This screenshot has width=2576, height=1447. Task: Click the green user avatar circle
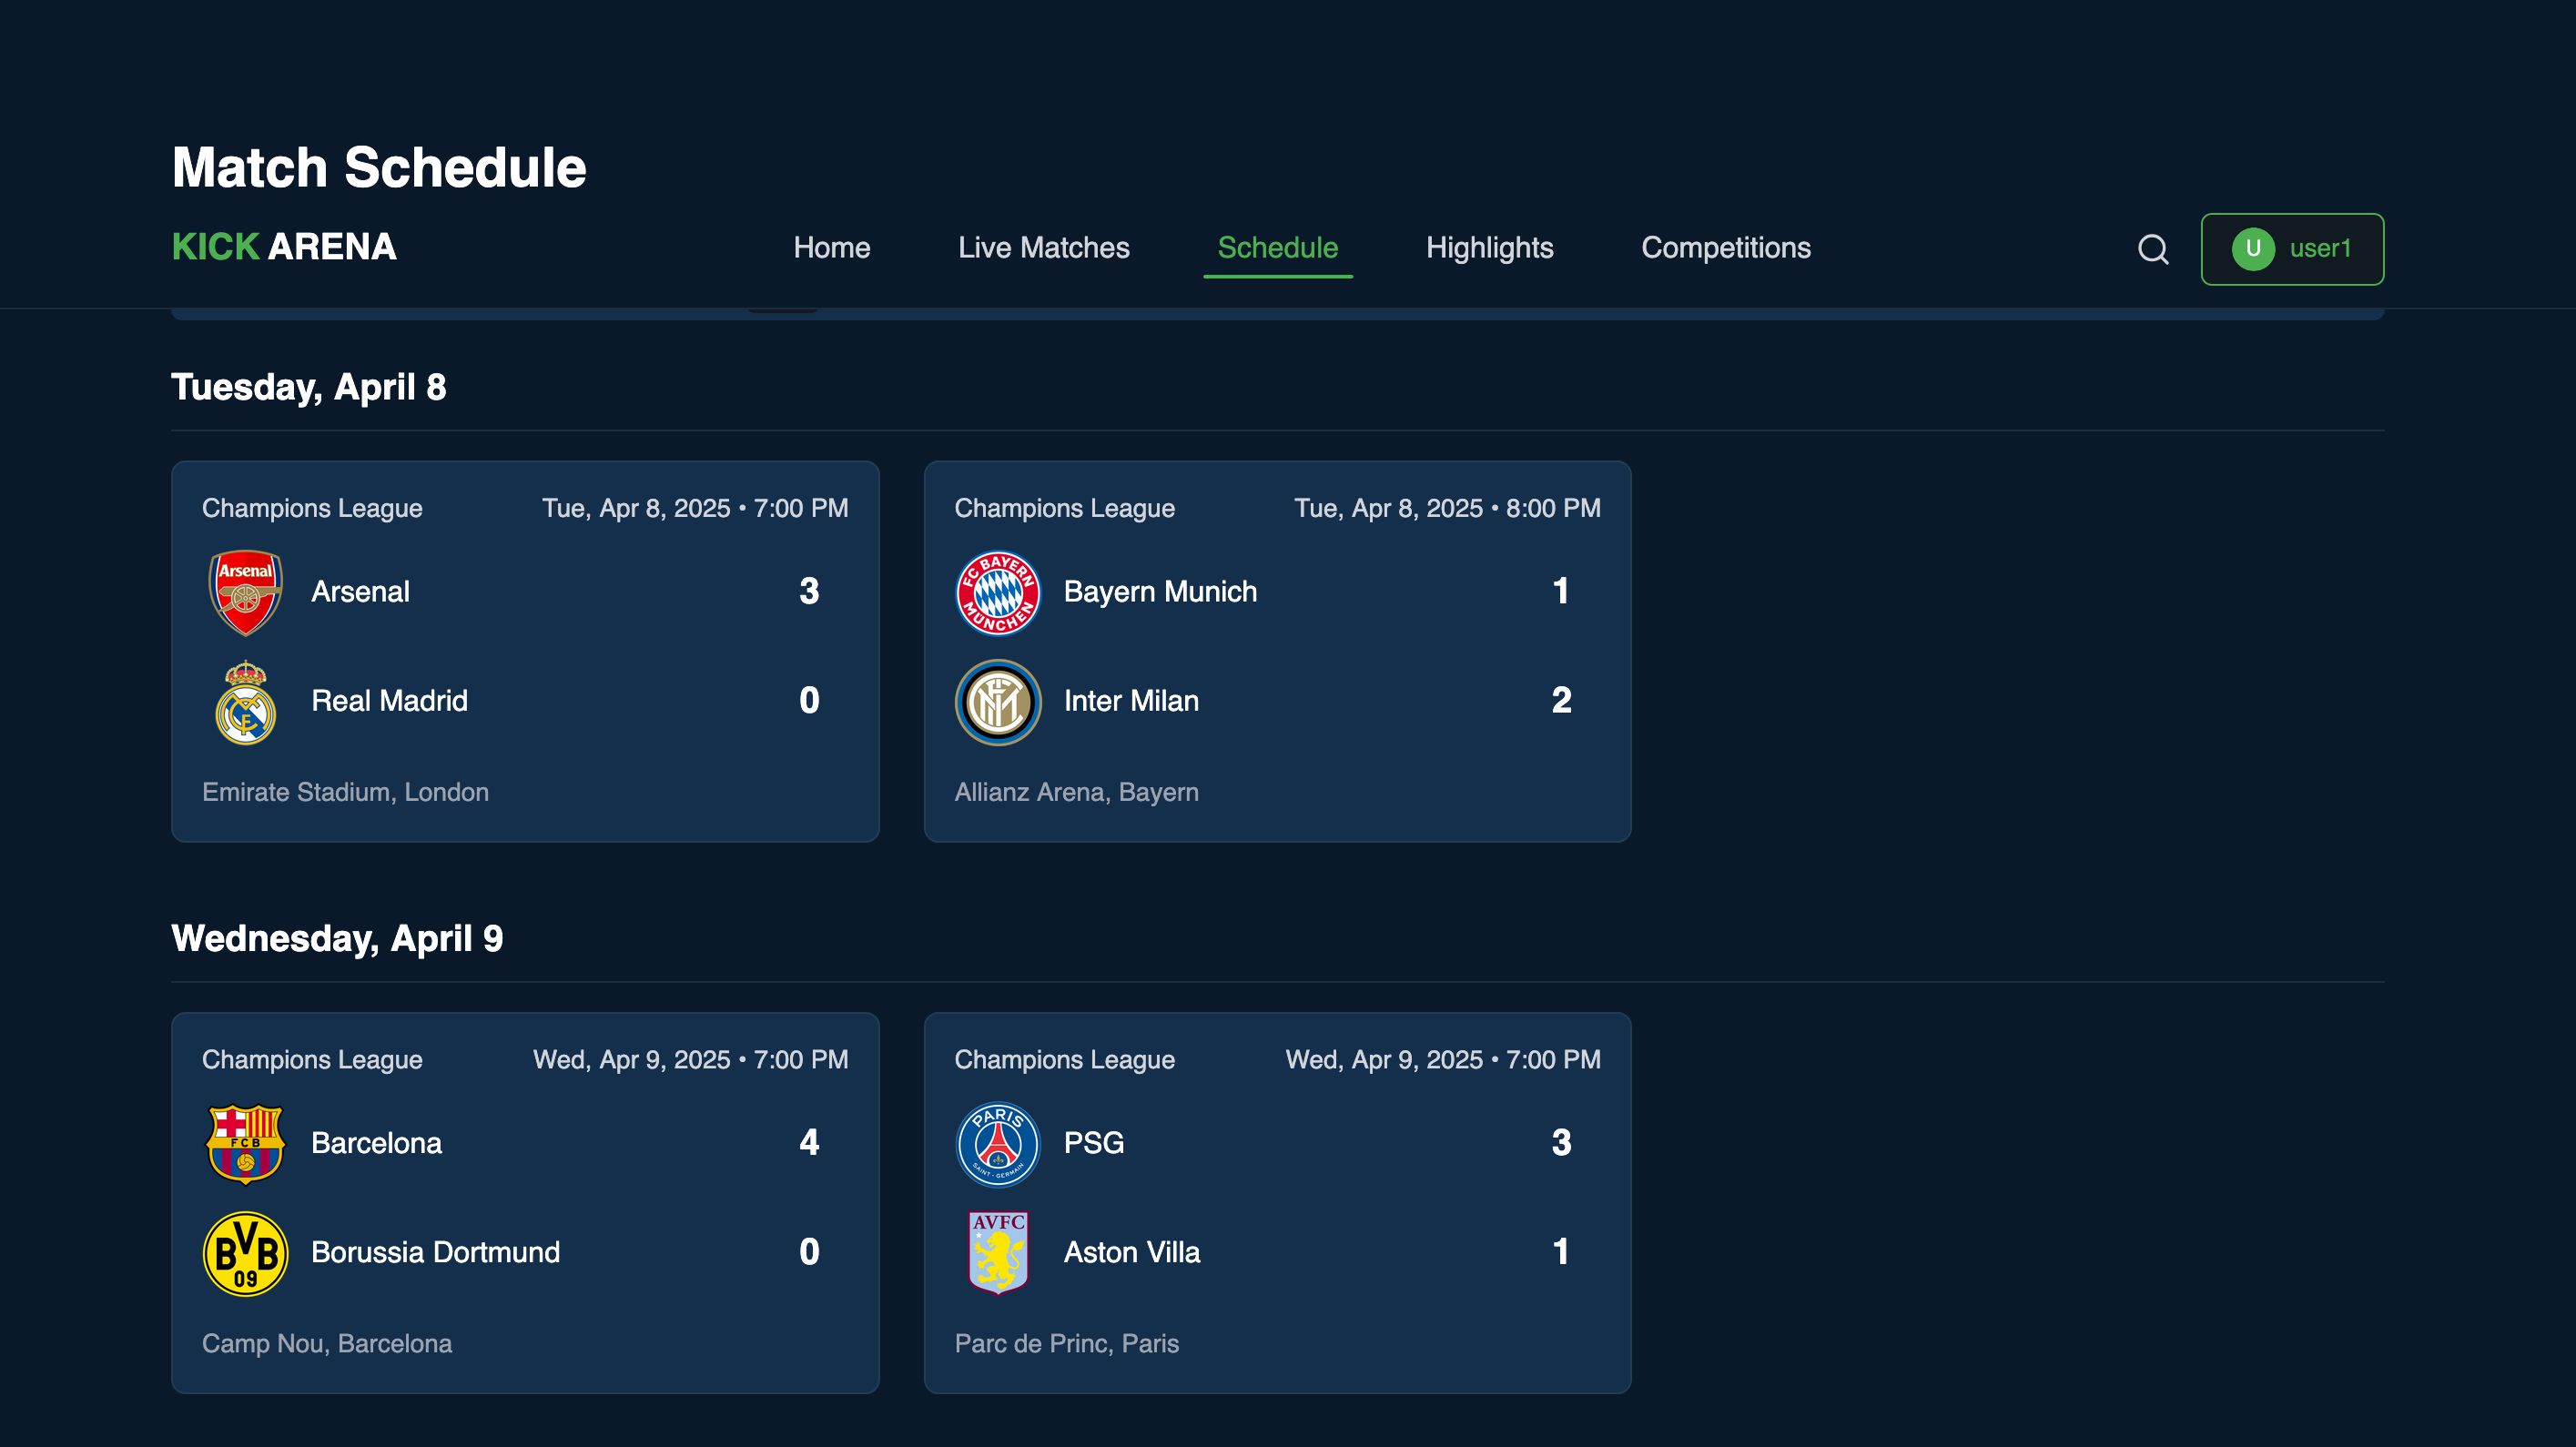point(2252,249)
